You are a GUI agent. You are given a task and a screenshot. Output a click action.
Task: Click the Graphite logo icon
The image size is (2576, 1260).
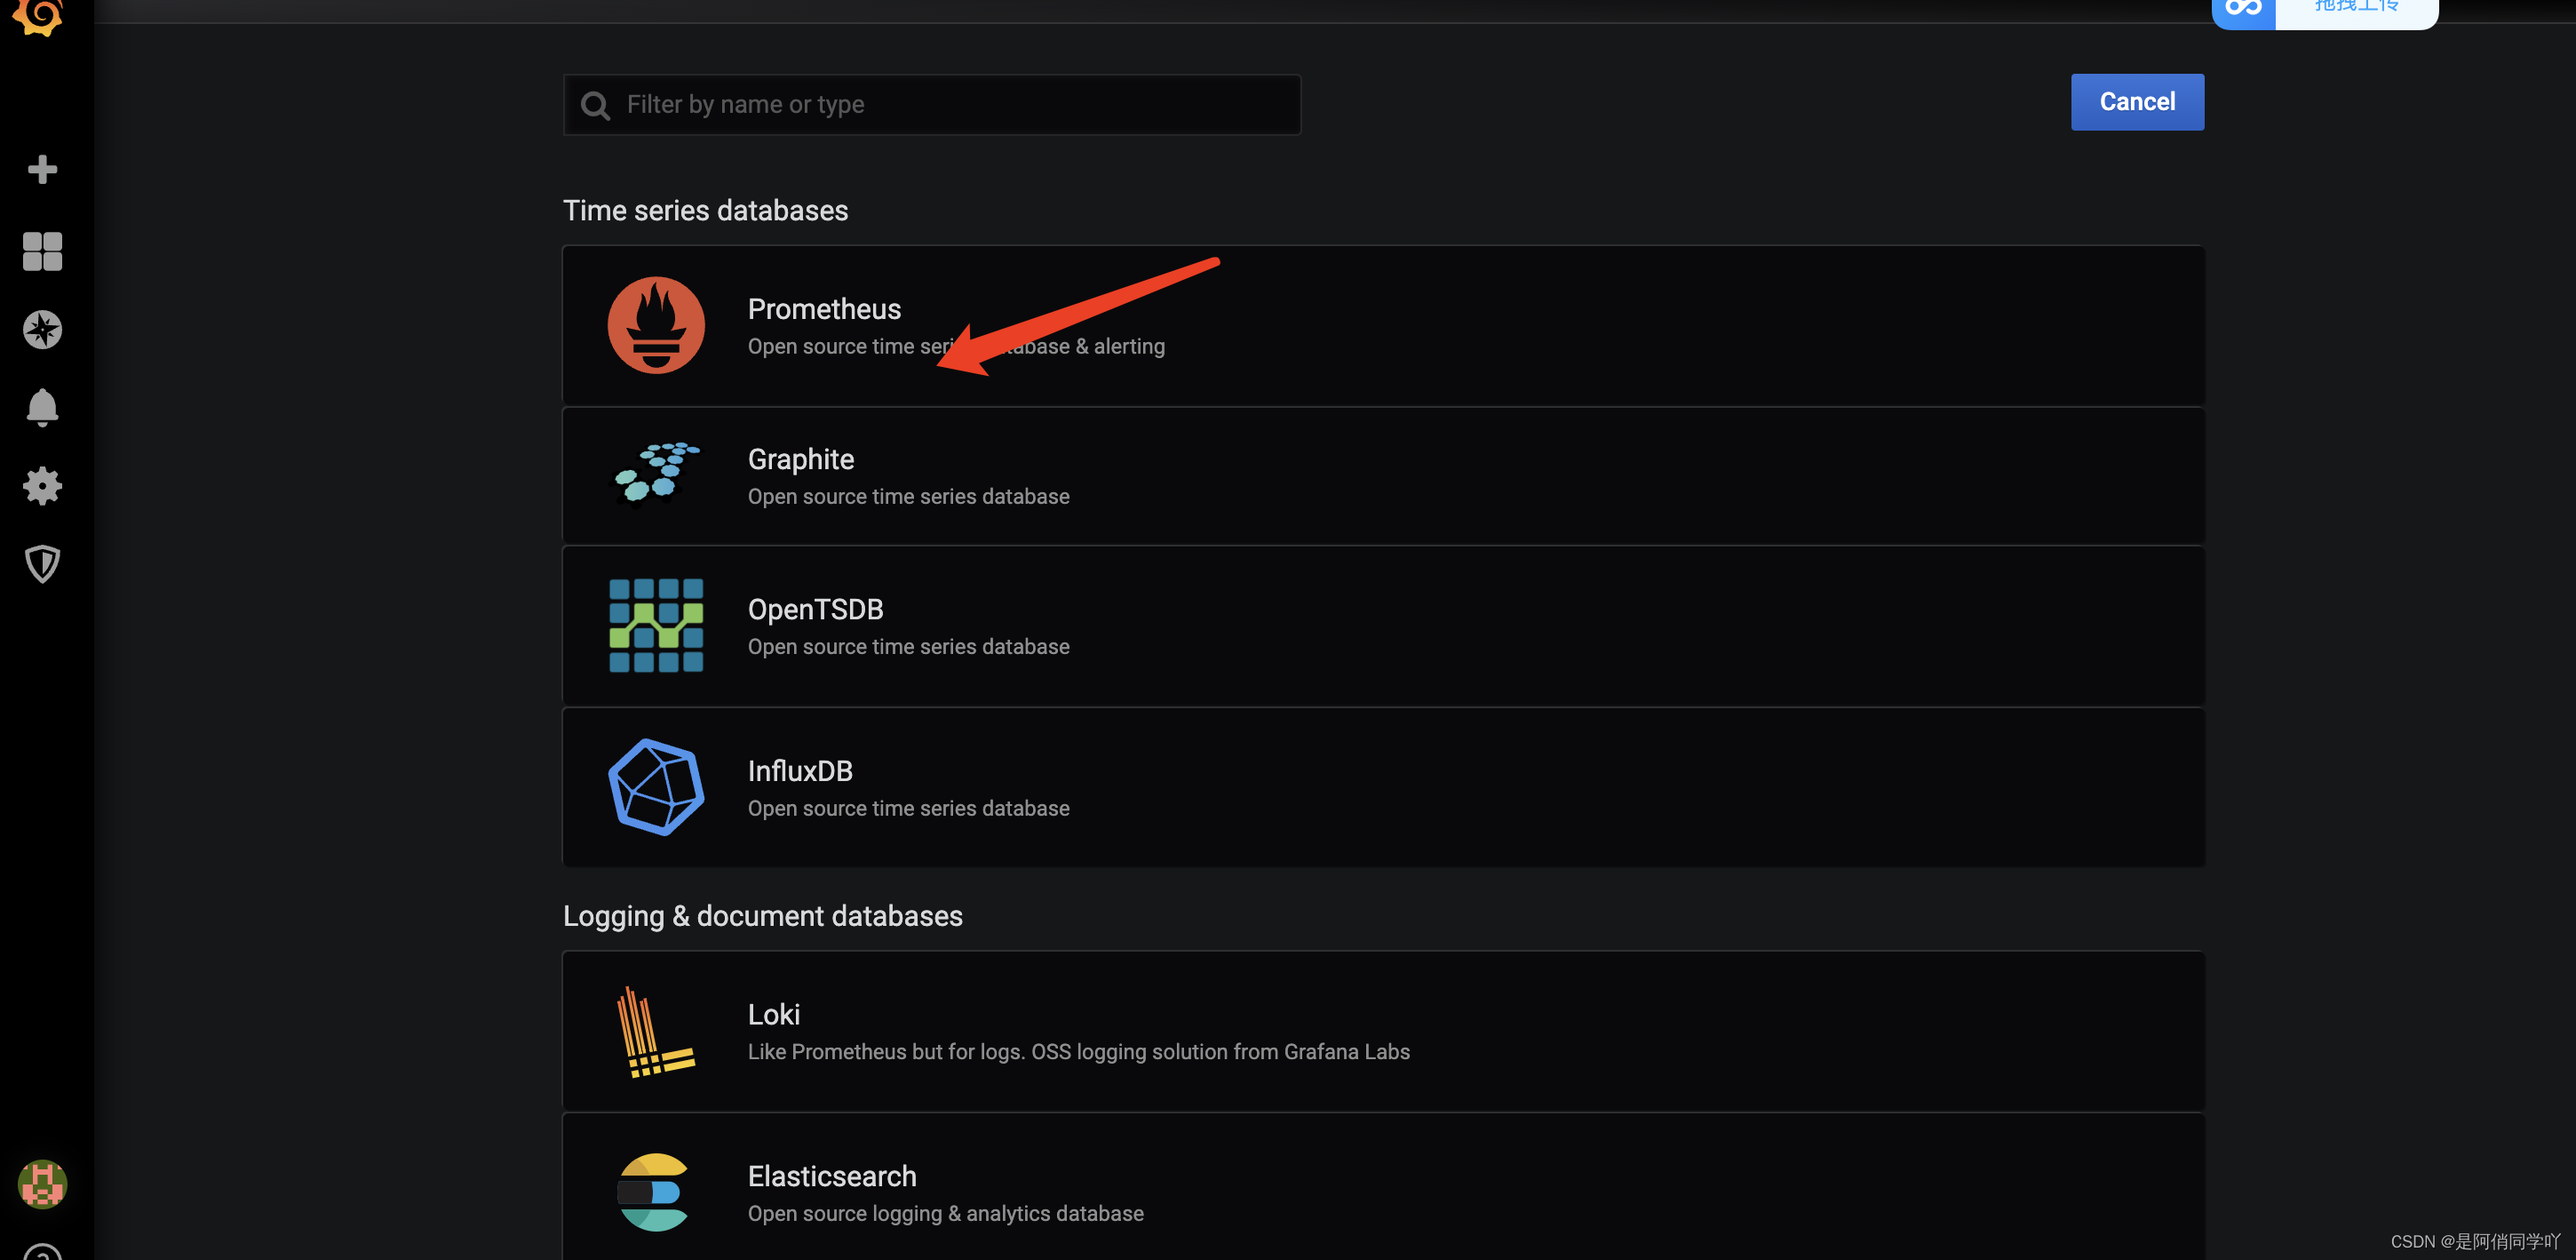[x=656, y=475]
